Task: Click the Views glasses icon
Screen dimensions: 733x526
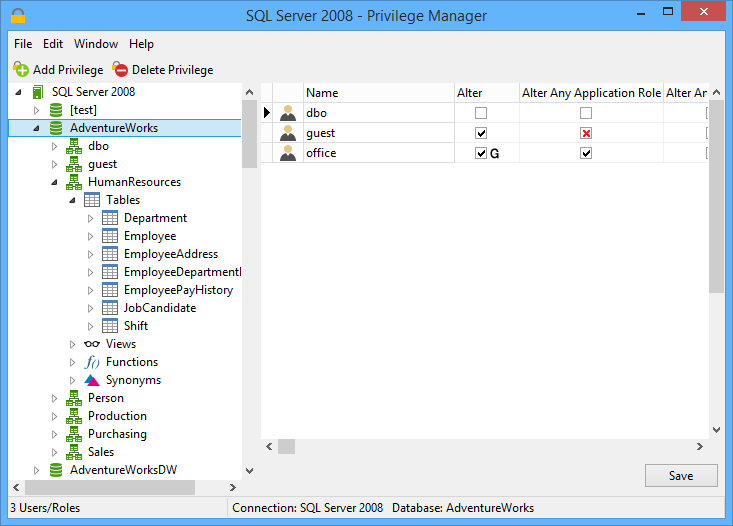Action: tap(92, 344)
